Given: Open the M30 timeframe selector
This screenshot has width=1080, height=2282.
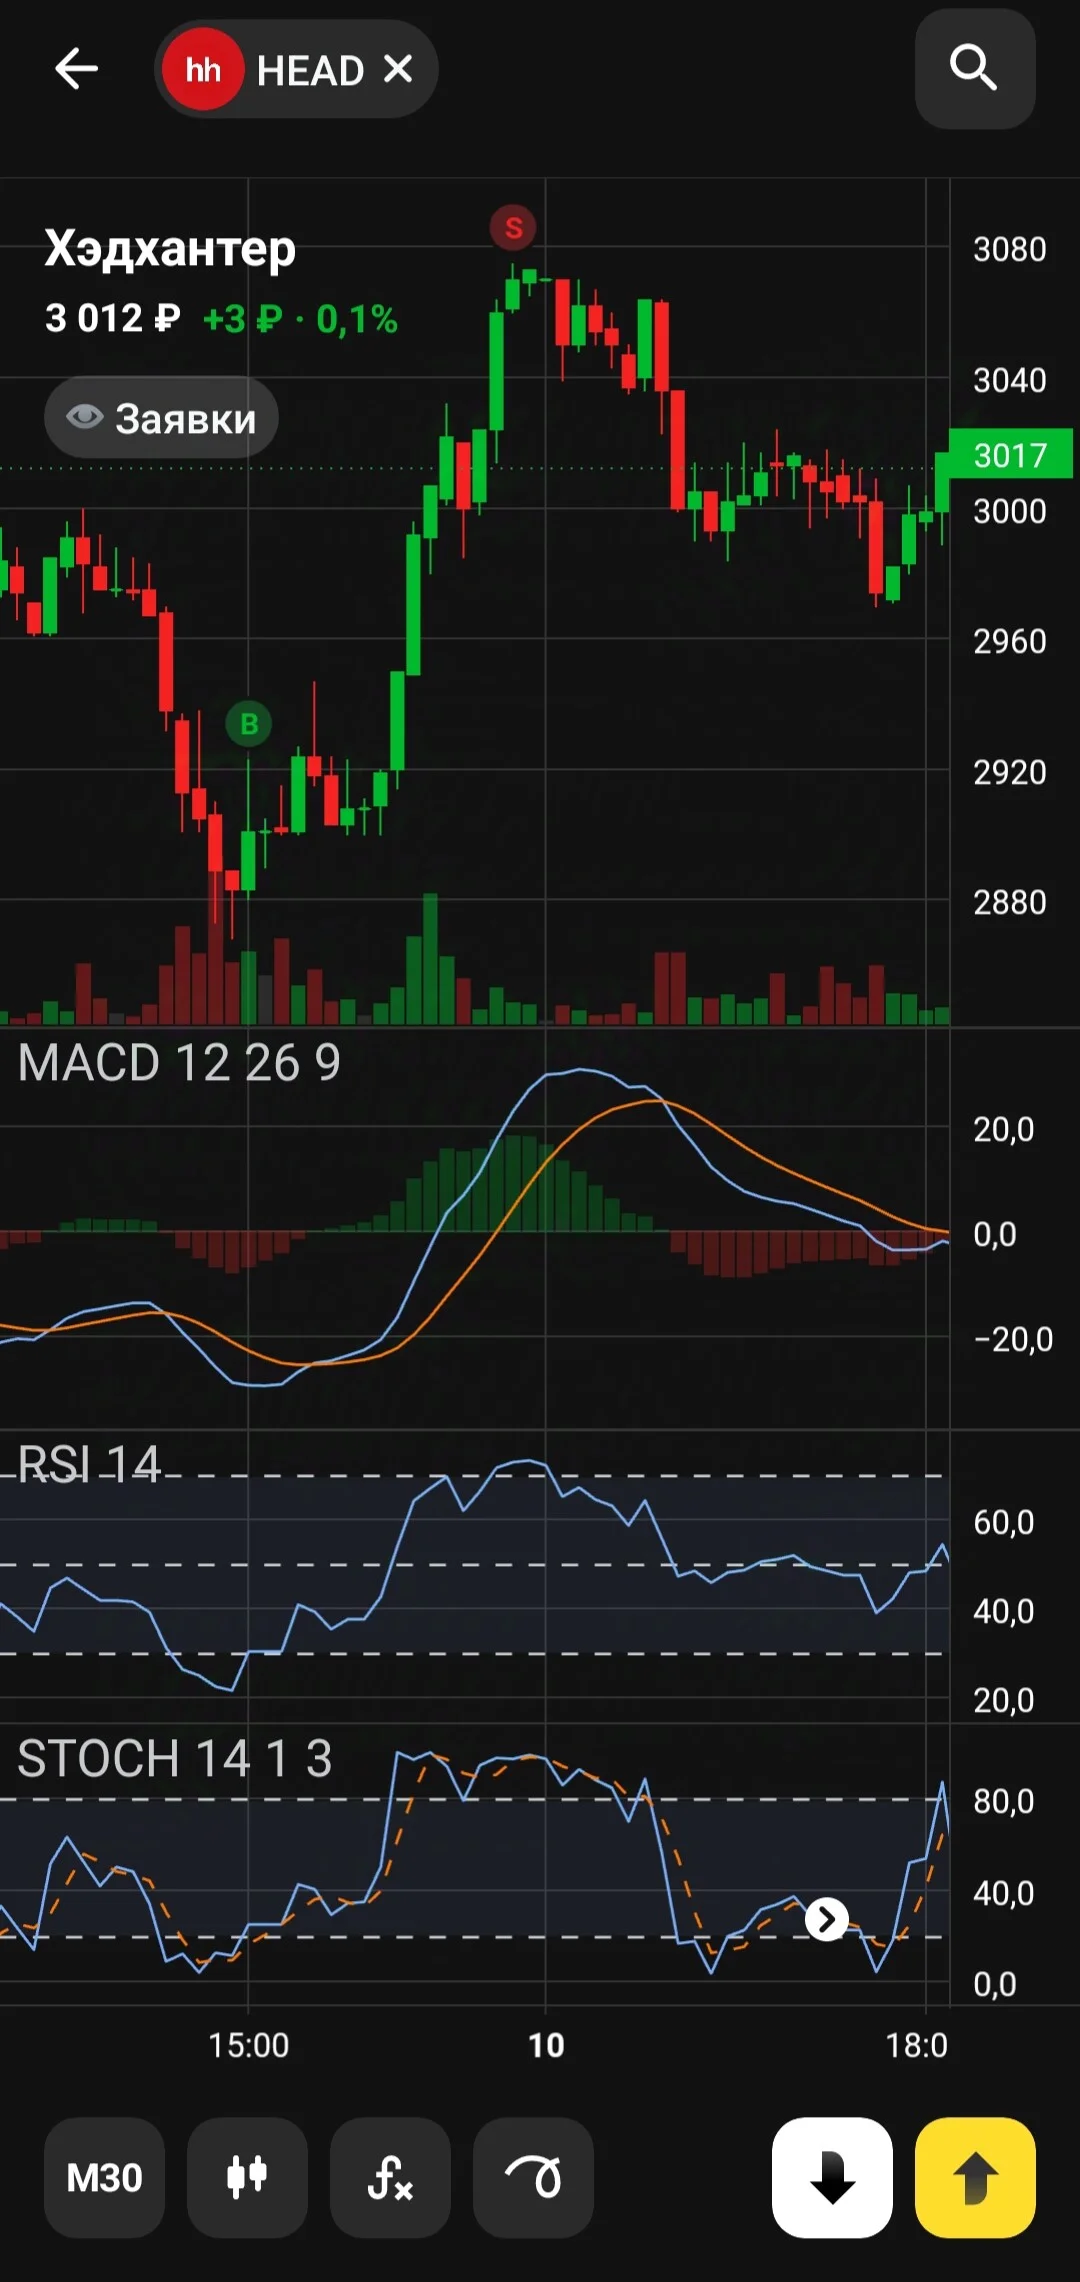Looking at the screenshot, I should pyautogui.click(x=104, y=2177).
